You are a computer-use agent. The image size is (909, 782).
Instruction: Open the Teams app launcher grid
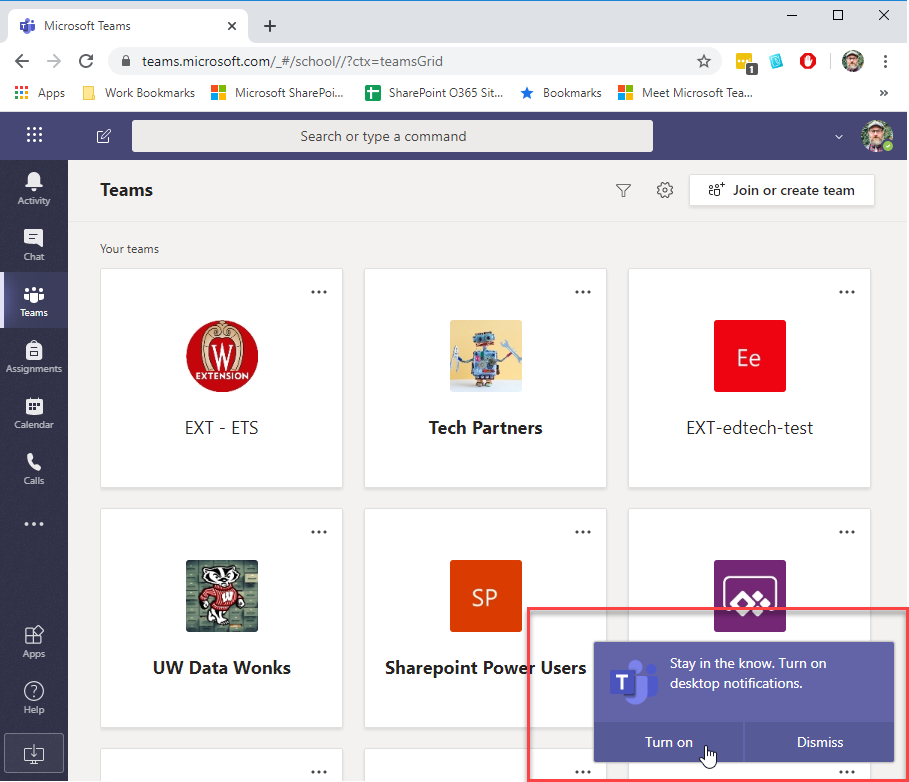point(34,135)
